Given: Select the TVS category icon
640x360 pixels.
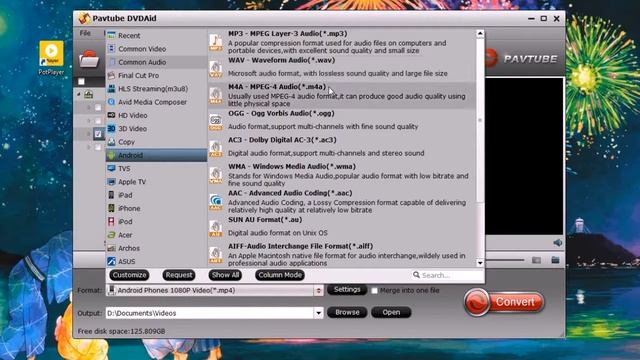Looking at the screenshot, I should [111, 168].
